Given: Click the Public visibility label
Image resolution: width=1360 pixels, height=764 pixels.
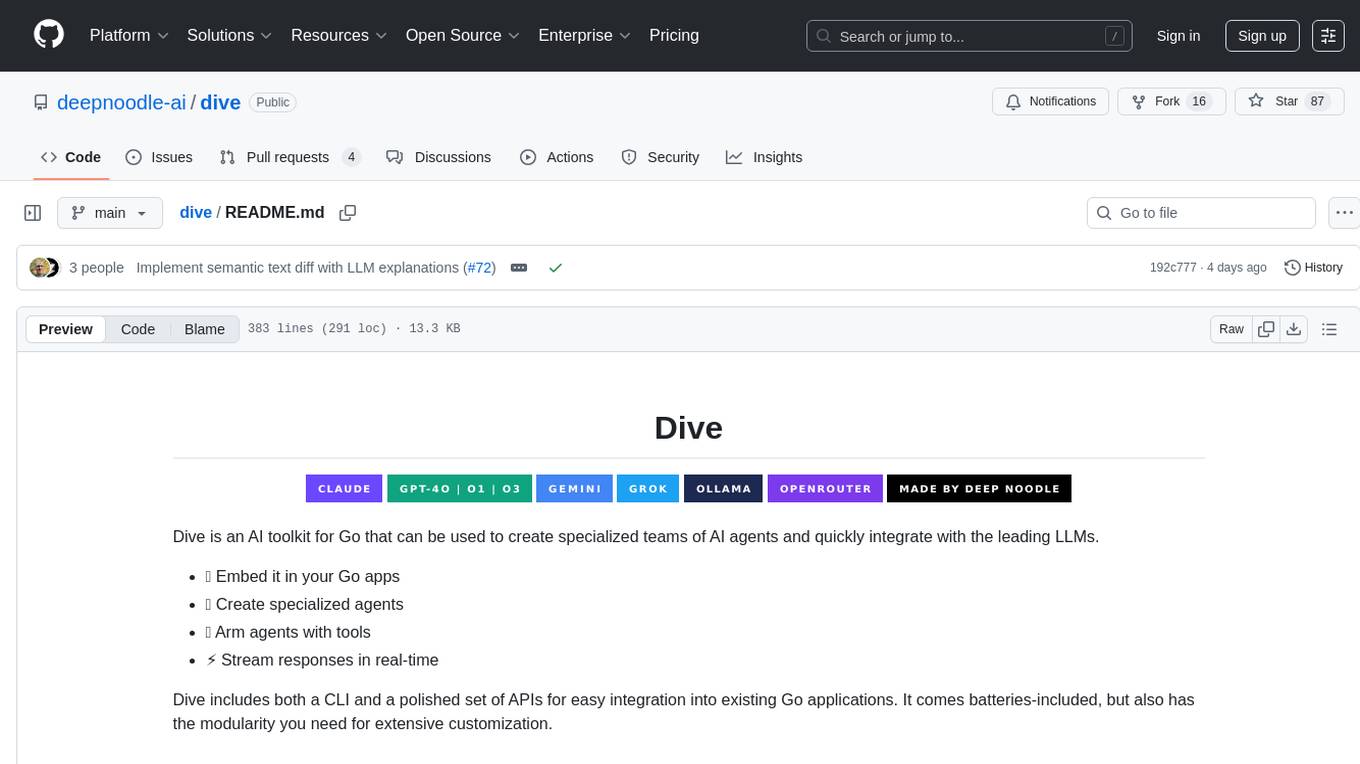Looking at the screenshot, I should click(273, 102).
